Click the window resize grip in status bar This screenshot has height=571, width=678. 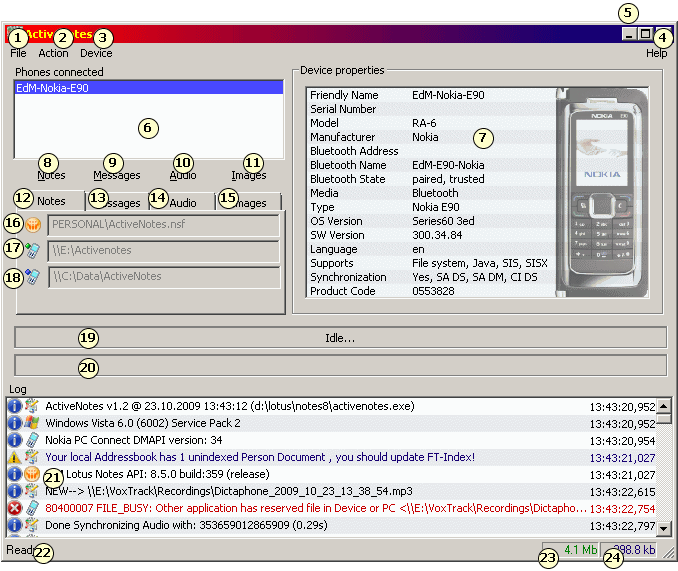point(668,552)
